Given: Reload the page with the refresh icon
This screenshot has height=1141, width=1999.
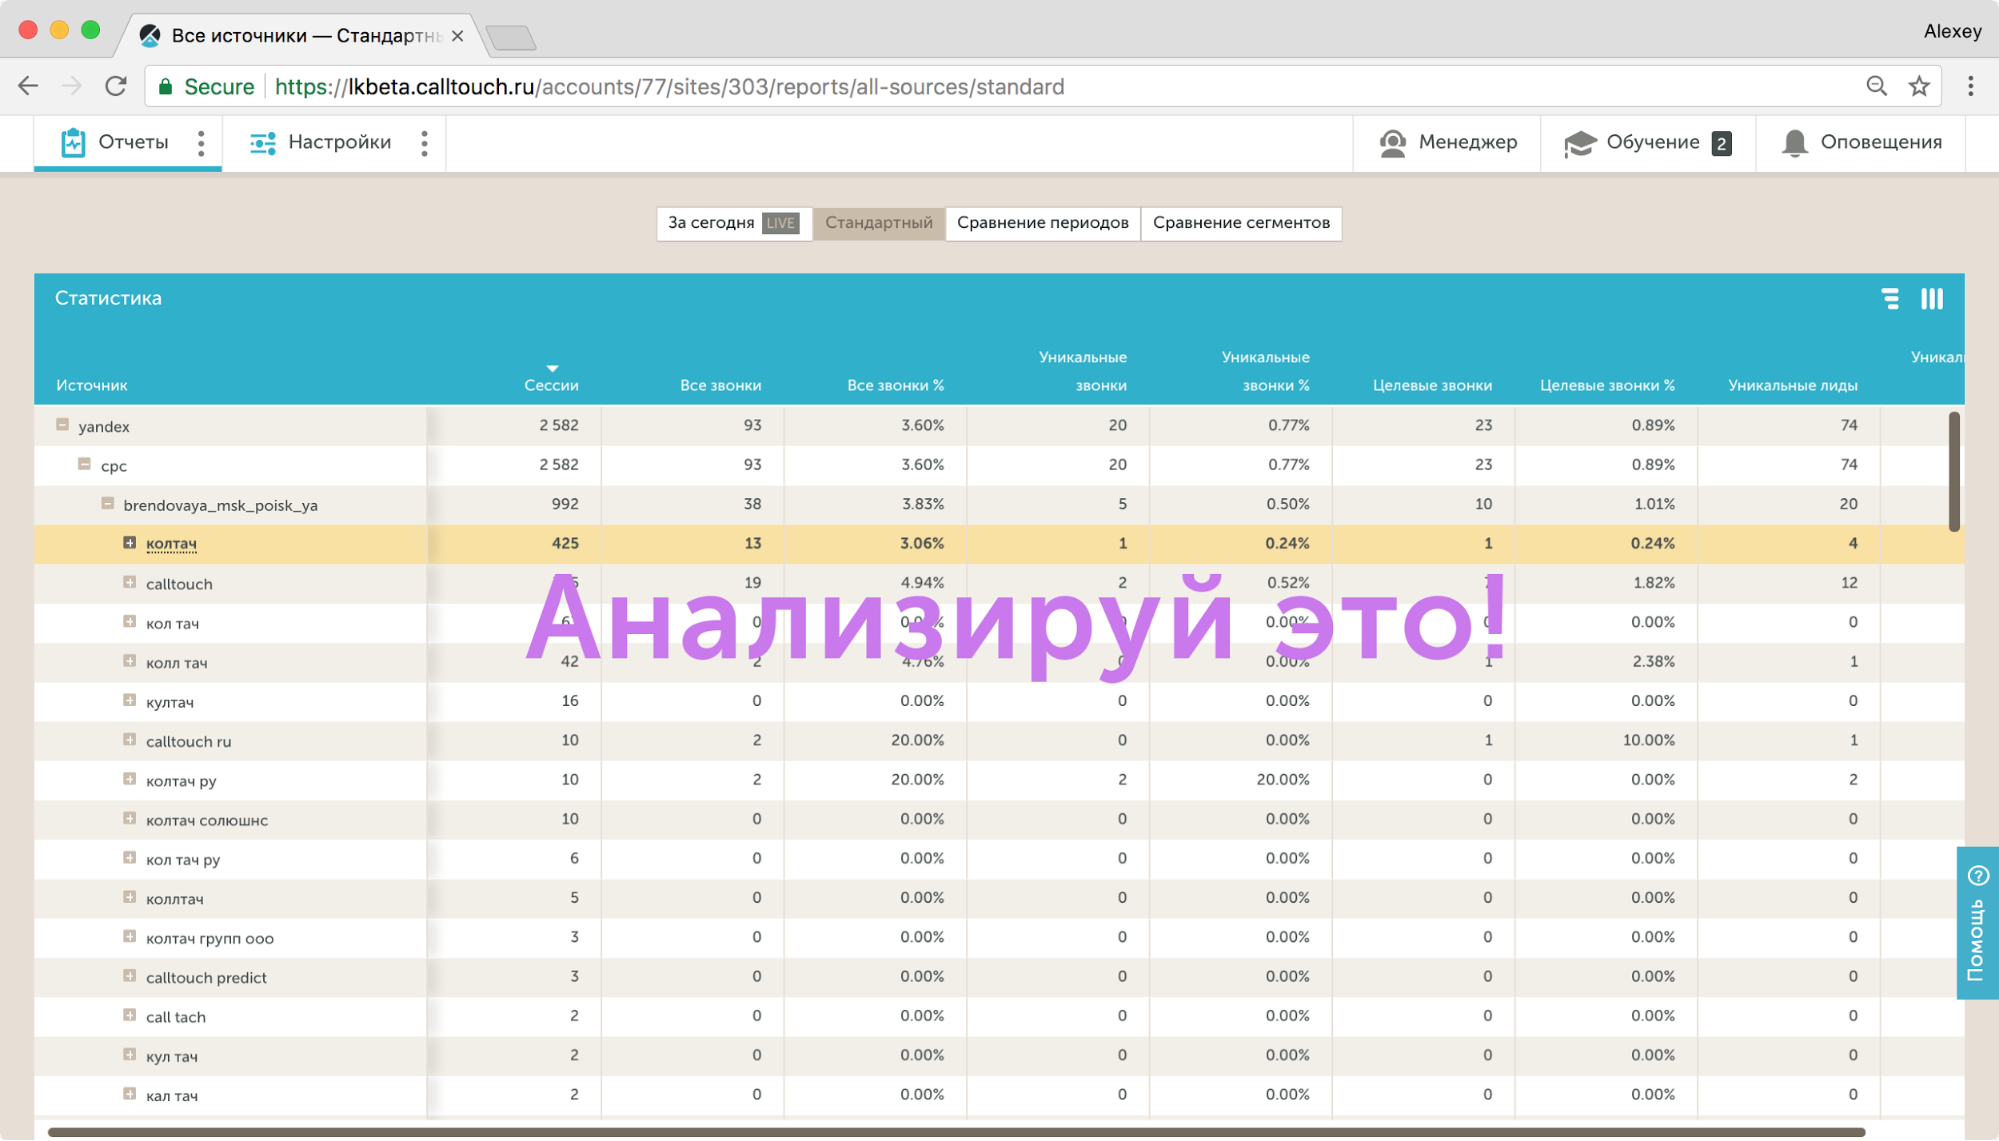Looking at the screenshot, I should click(116, 87).
